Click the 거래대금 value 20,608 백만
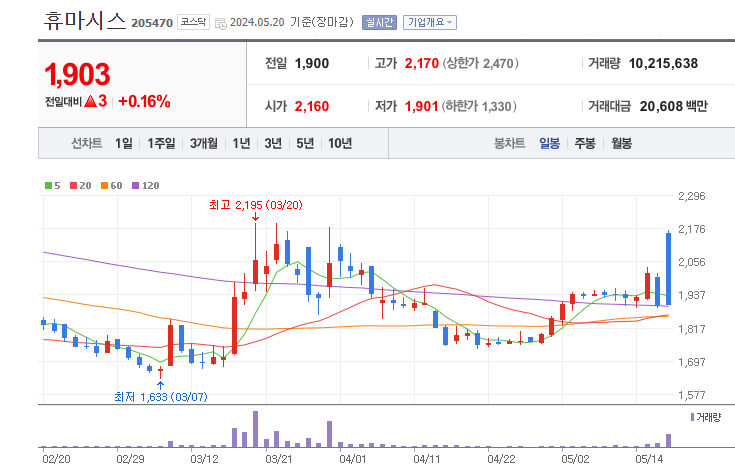This screenshot has height=471, width=735. tap(674, 106)
